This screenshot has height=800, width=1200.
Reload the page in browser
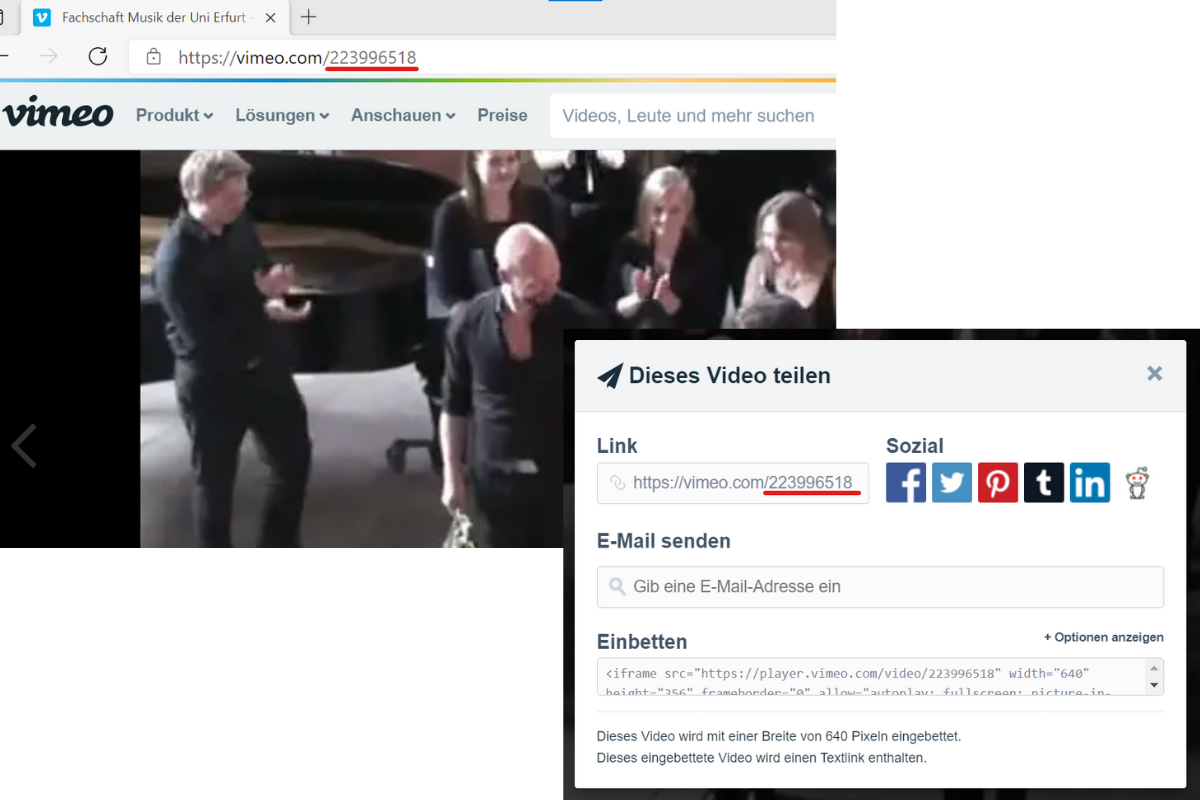[98, 57]
